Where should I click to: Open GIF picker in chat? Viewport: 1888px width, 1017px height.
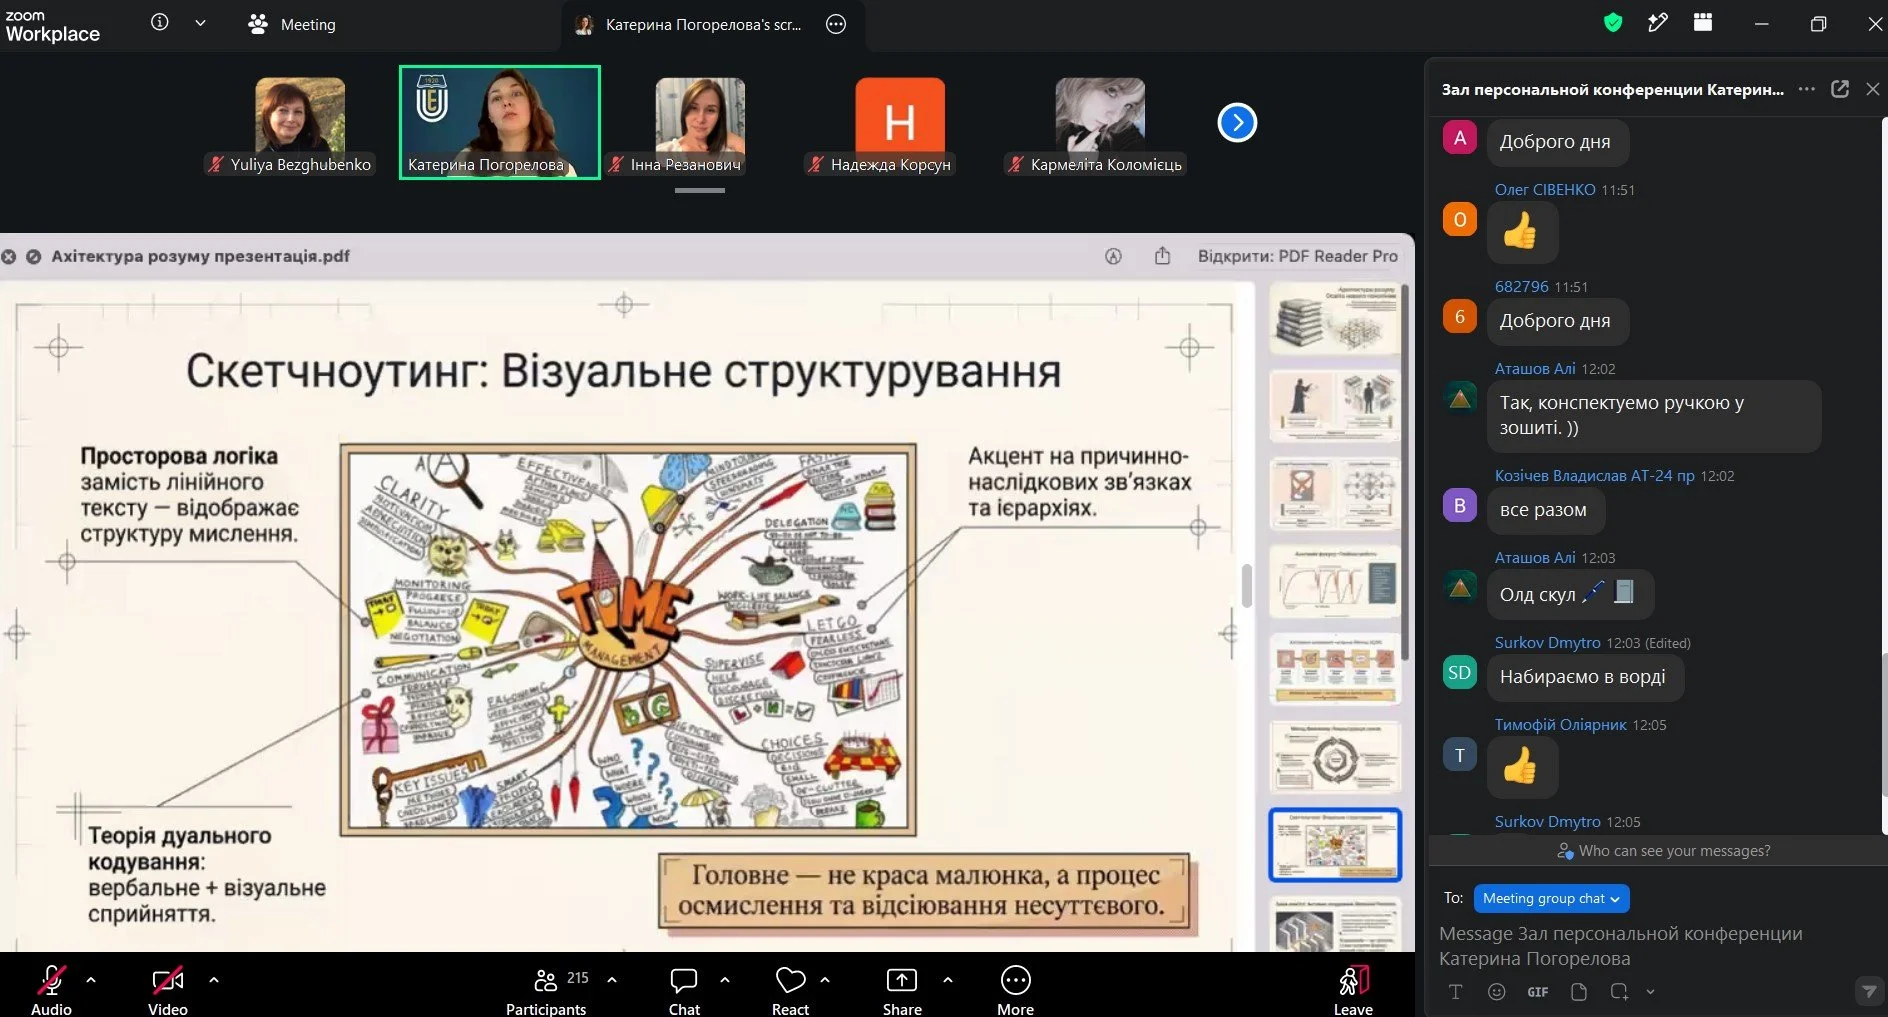click(x=1538, y=991)
